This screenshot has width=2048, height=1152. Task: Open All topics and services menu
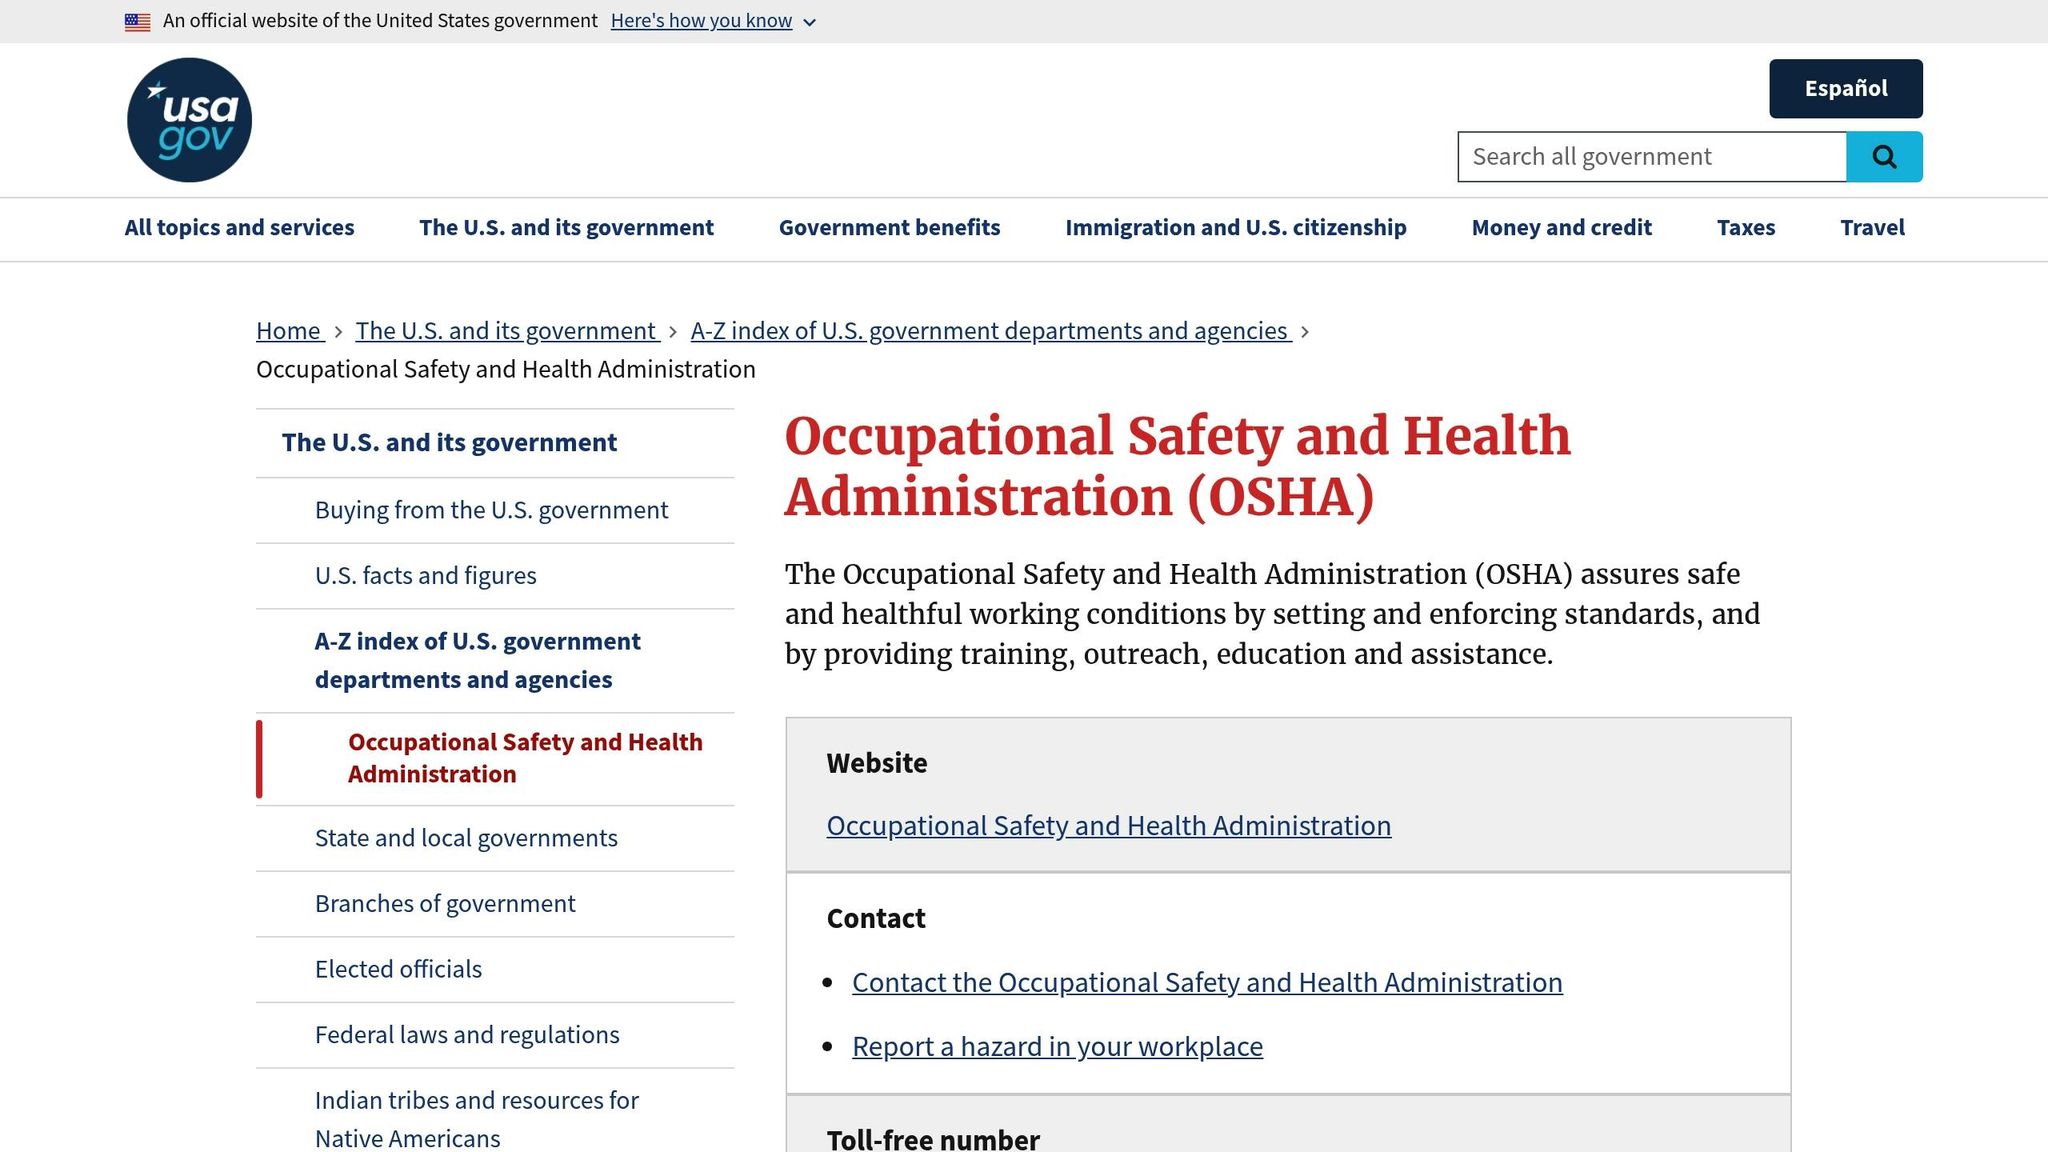[239, 228]
